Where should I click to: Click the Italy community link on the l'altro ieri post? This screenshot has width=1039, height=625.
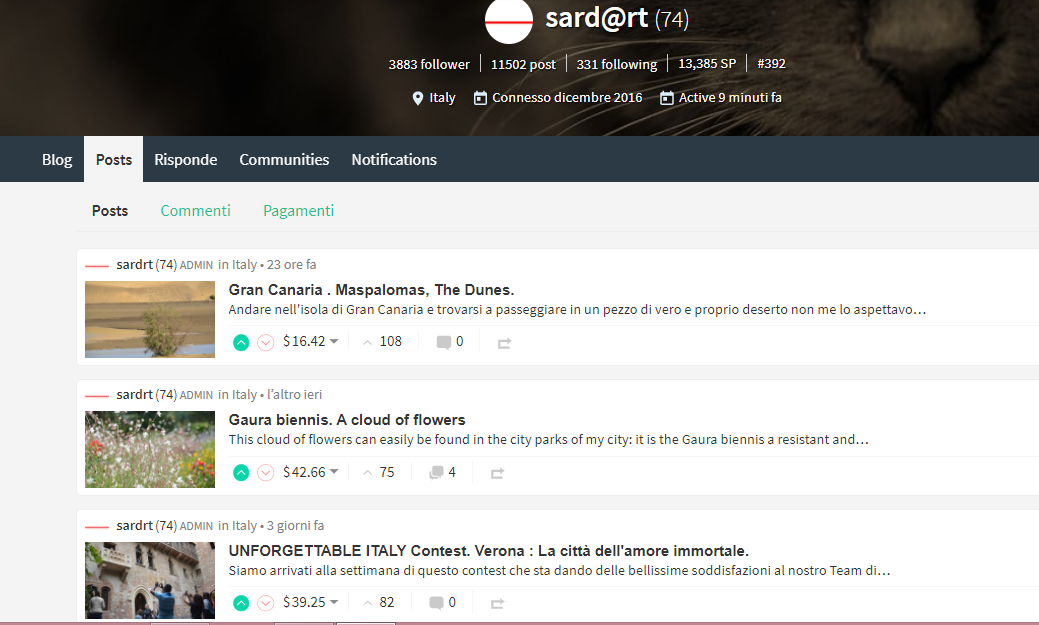[x=244, y=394]
